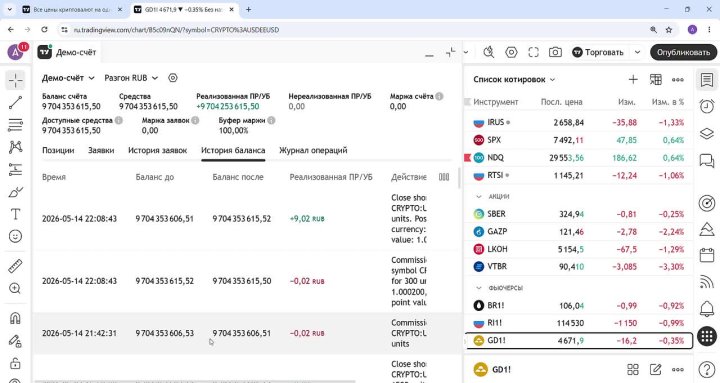Add symbol to watchlist with plus icon
This screenshot has width=720, height=383.
point(633,79)
